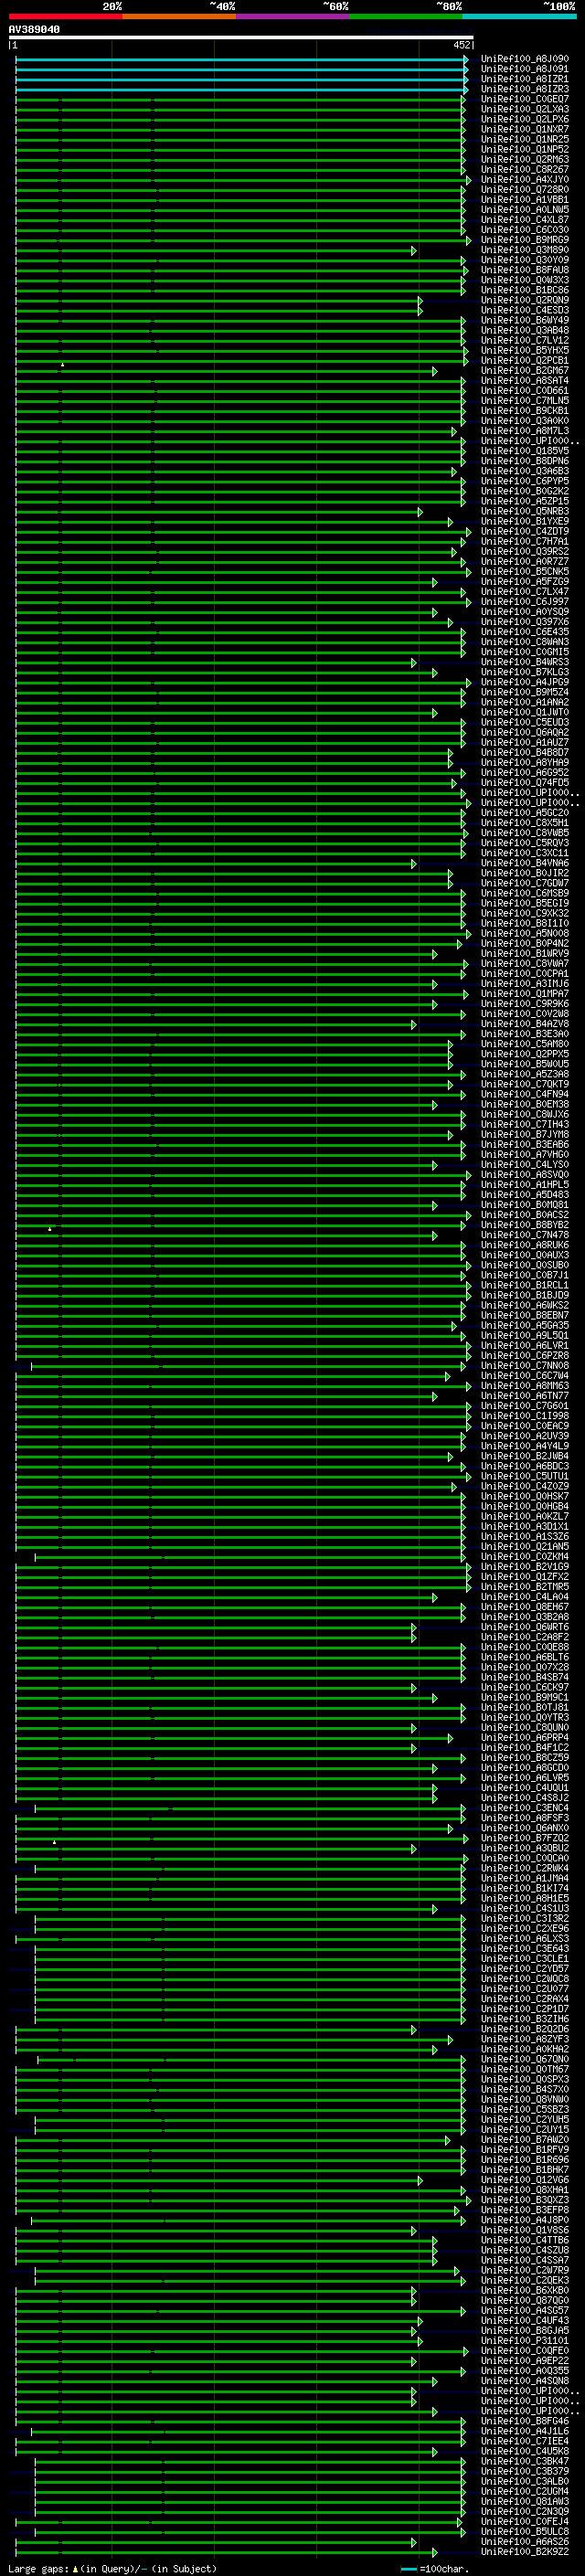
Task: Open hit UniRef100_A8J091
Action: [525, 69]
